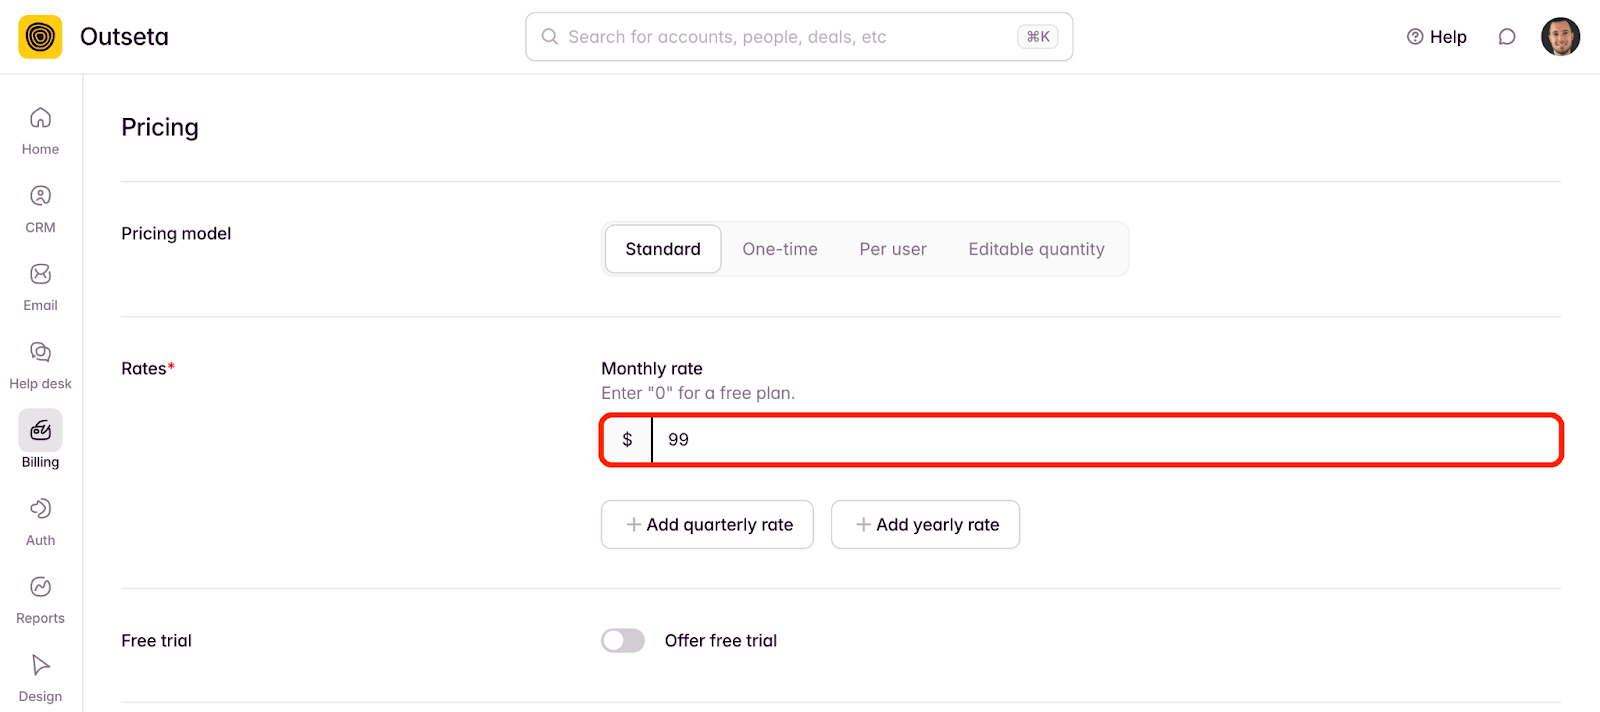
Task: Switch to One-time pricing model
Action: tap(780, 249)
